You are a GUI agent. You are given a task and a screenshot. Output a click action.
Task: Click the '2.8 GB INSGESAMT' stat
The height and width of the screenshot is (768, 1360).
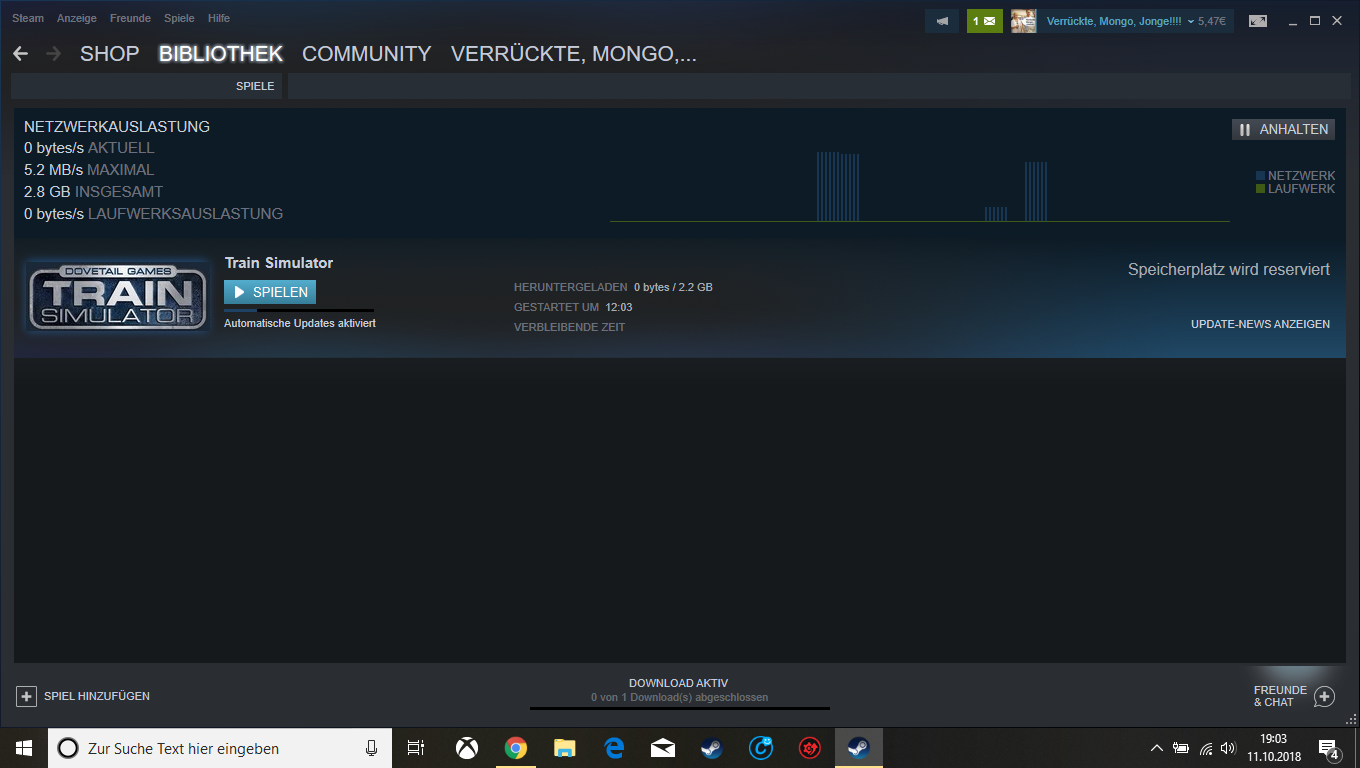(x=93, y=192)
